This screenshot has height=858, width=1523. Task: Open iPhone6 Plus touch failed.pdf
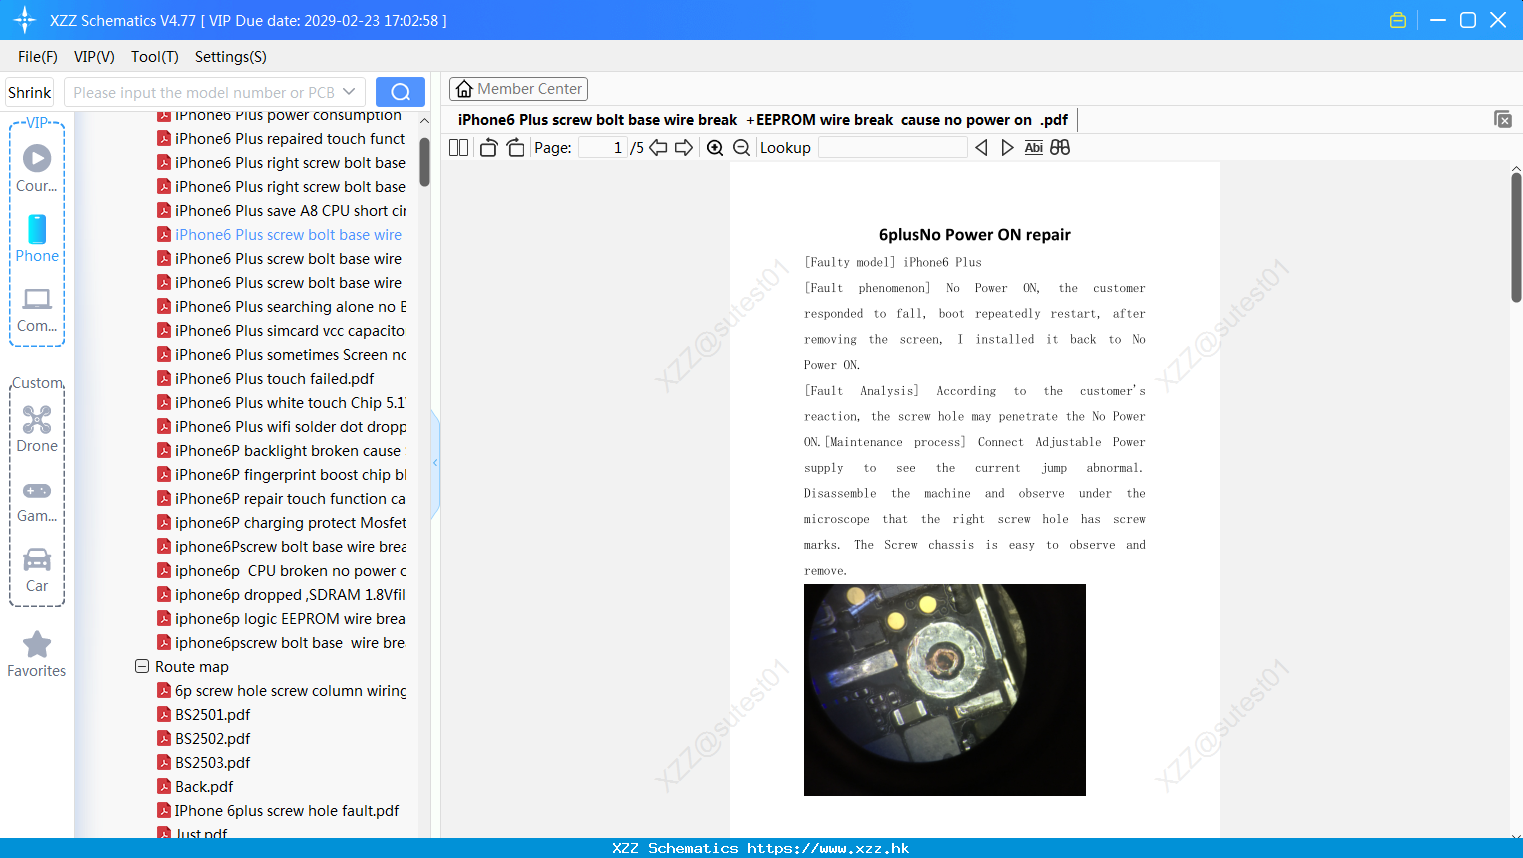coord(266,379)
